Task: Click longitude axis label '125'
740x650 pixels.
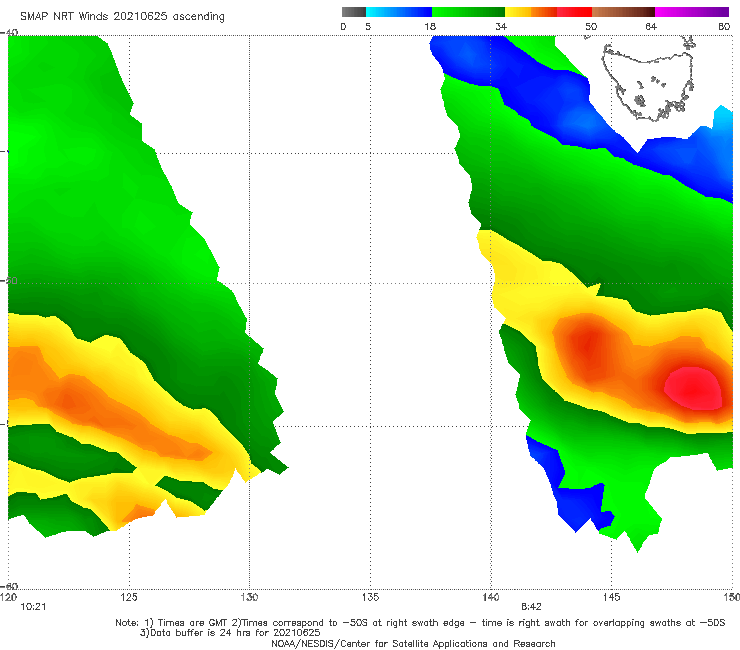Action: coord(129,597)
